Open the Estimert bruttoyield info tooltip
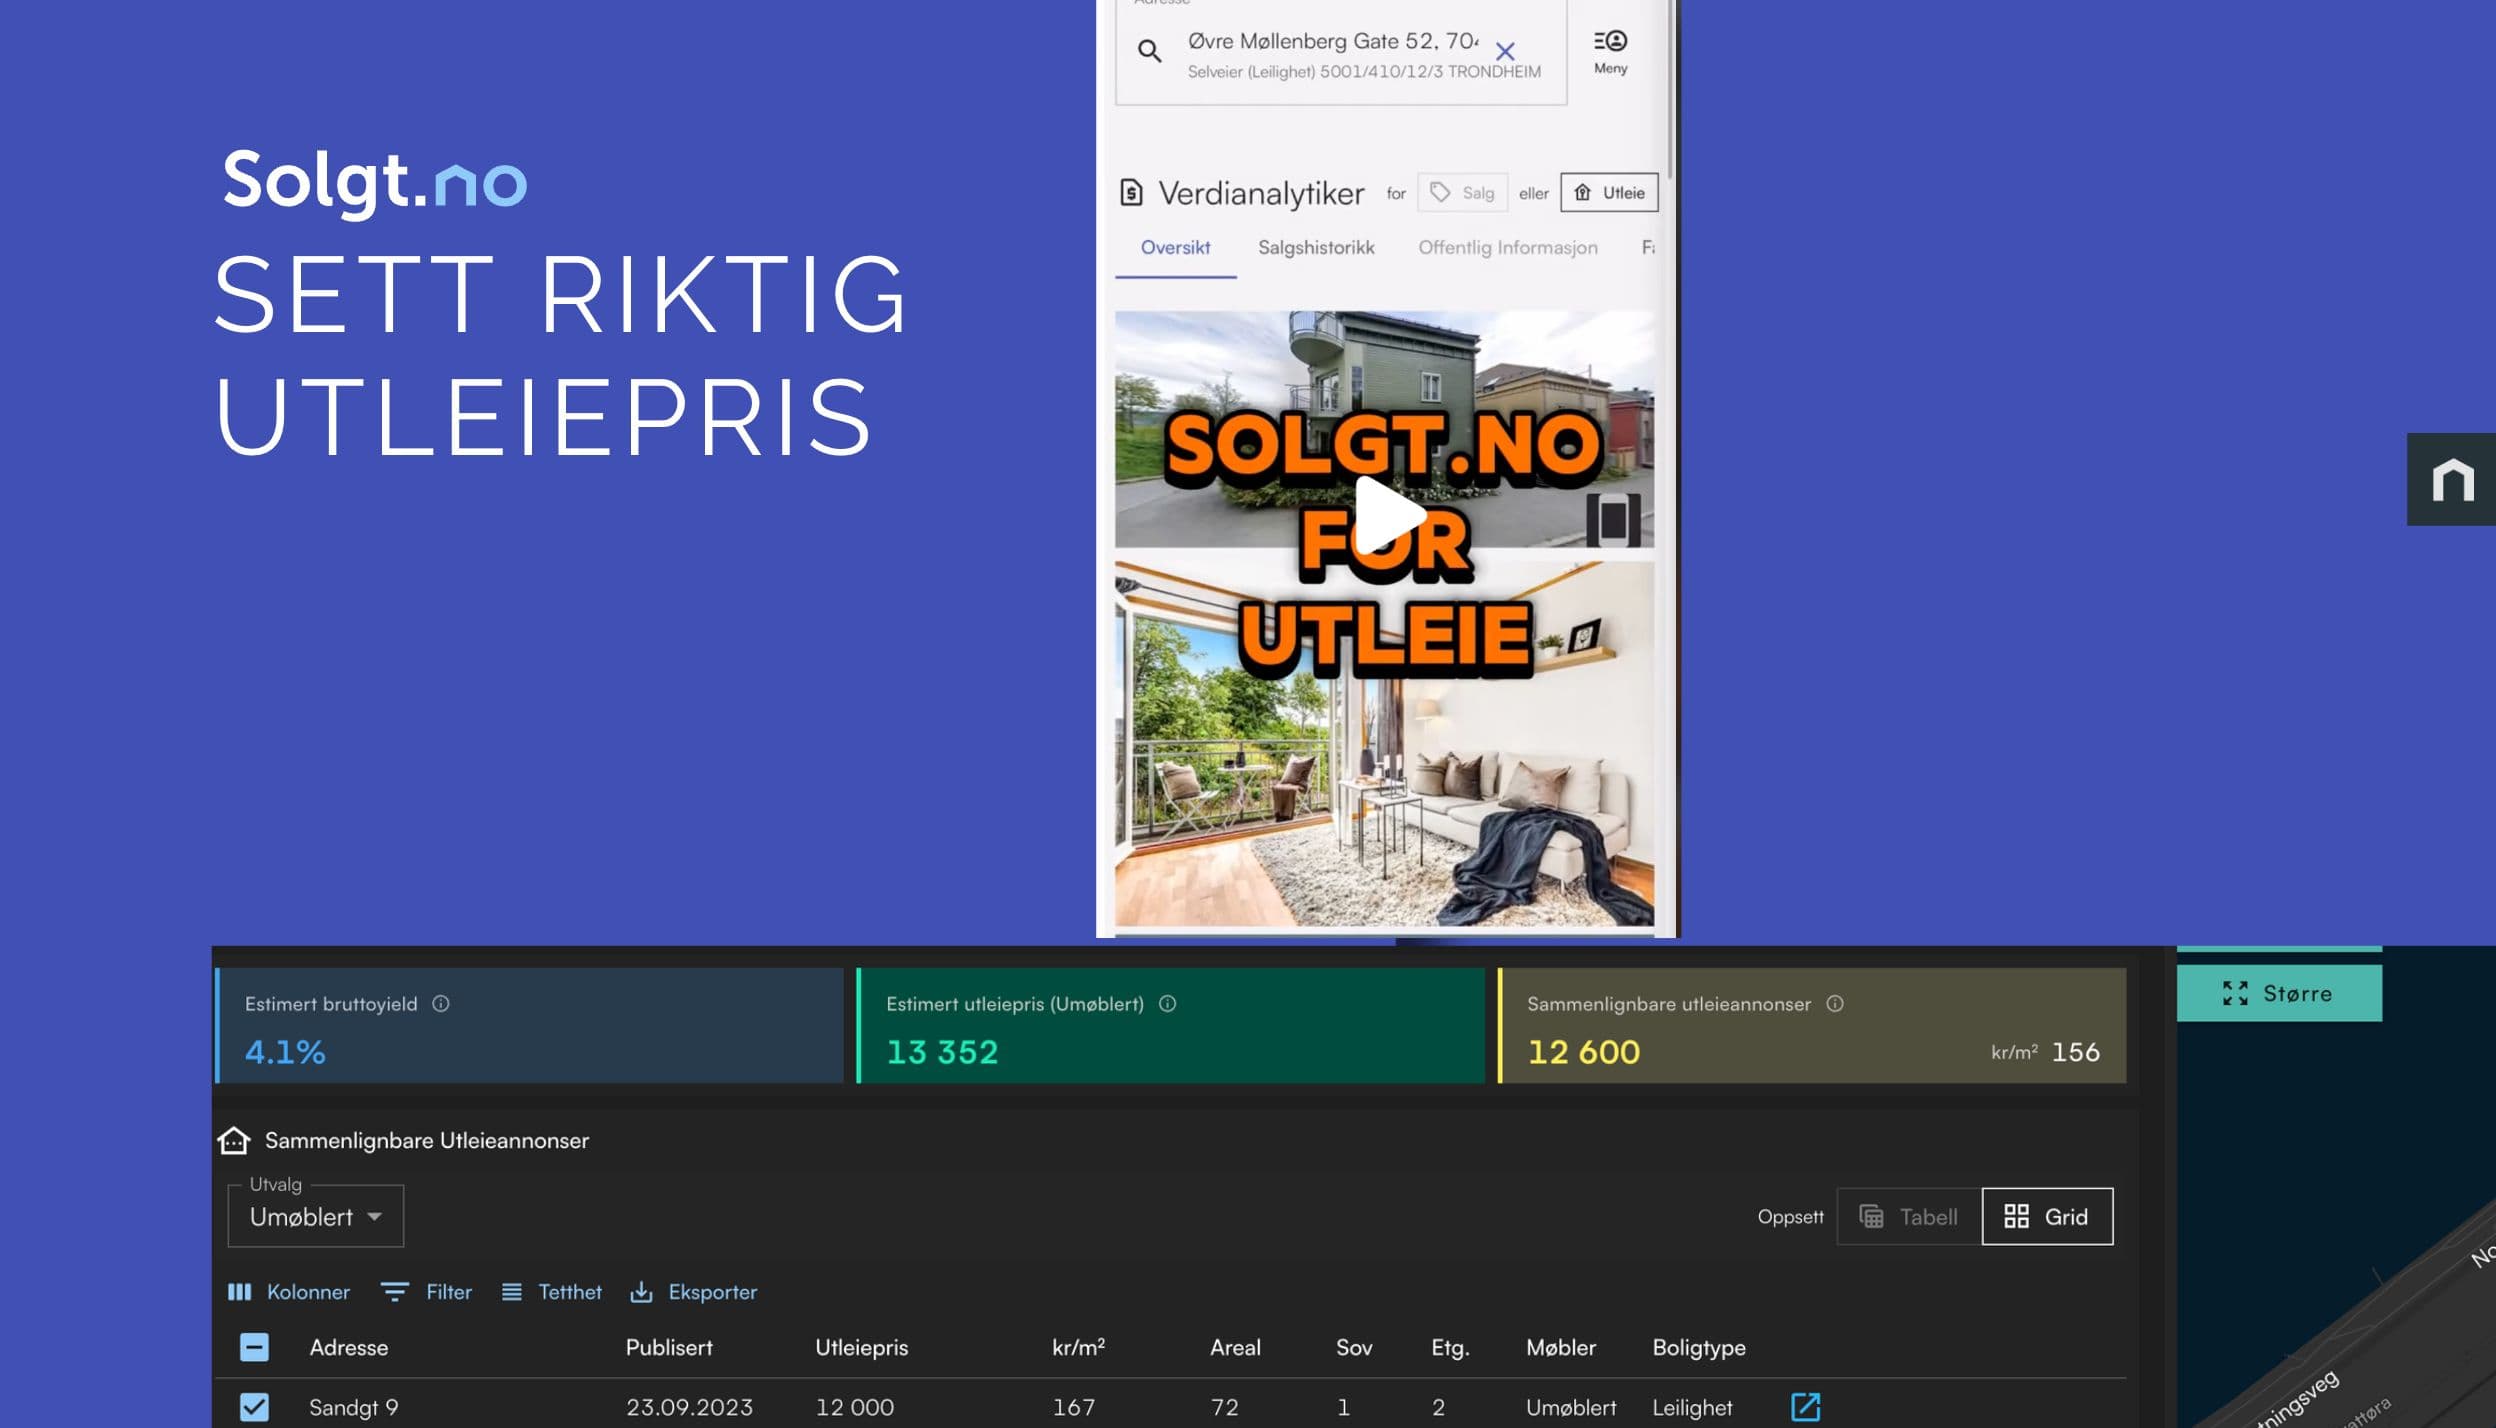Screen dimensions: 2496x1428 coord(441,1004)
